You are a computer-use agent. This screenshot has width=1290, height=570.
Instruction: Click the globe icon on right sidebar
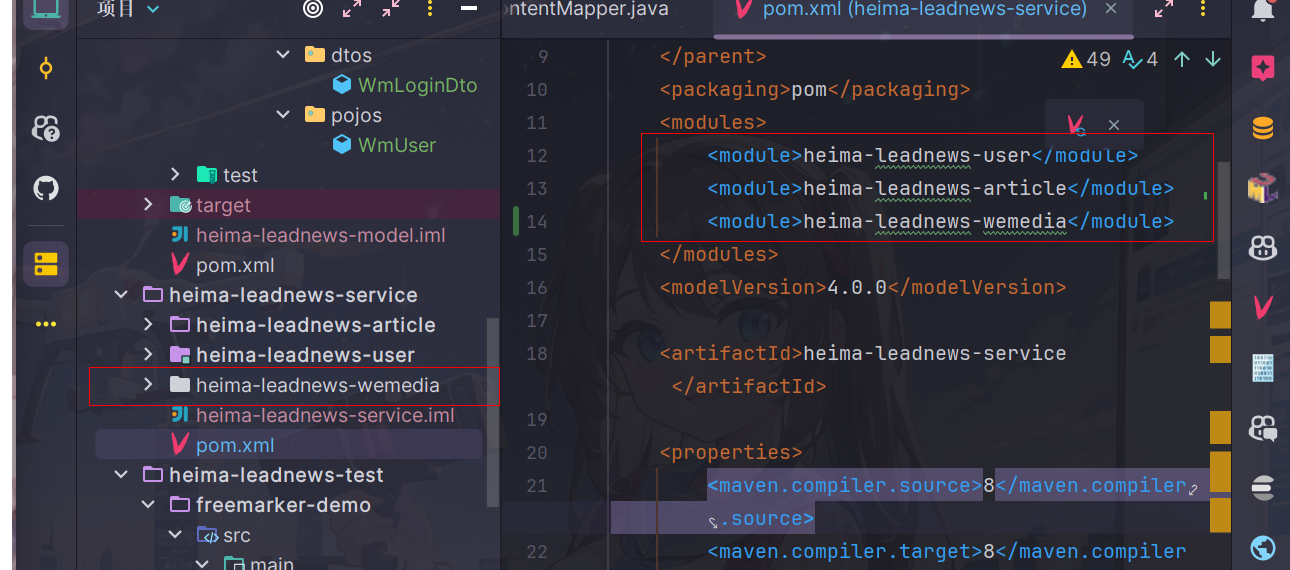(x=1263, y=548)
